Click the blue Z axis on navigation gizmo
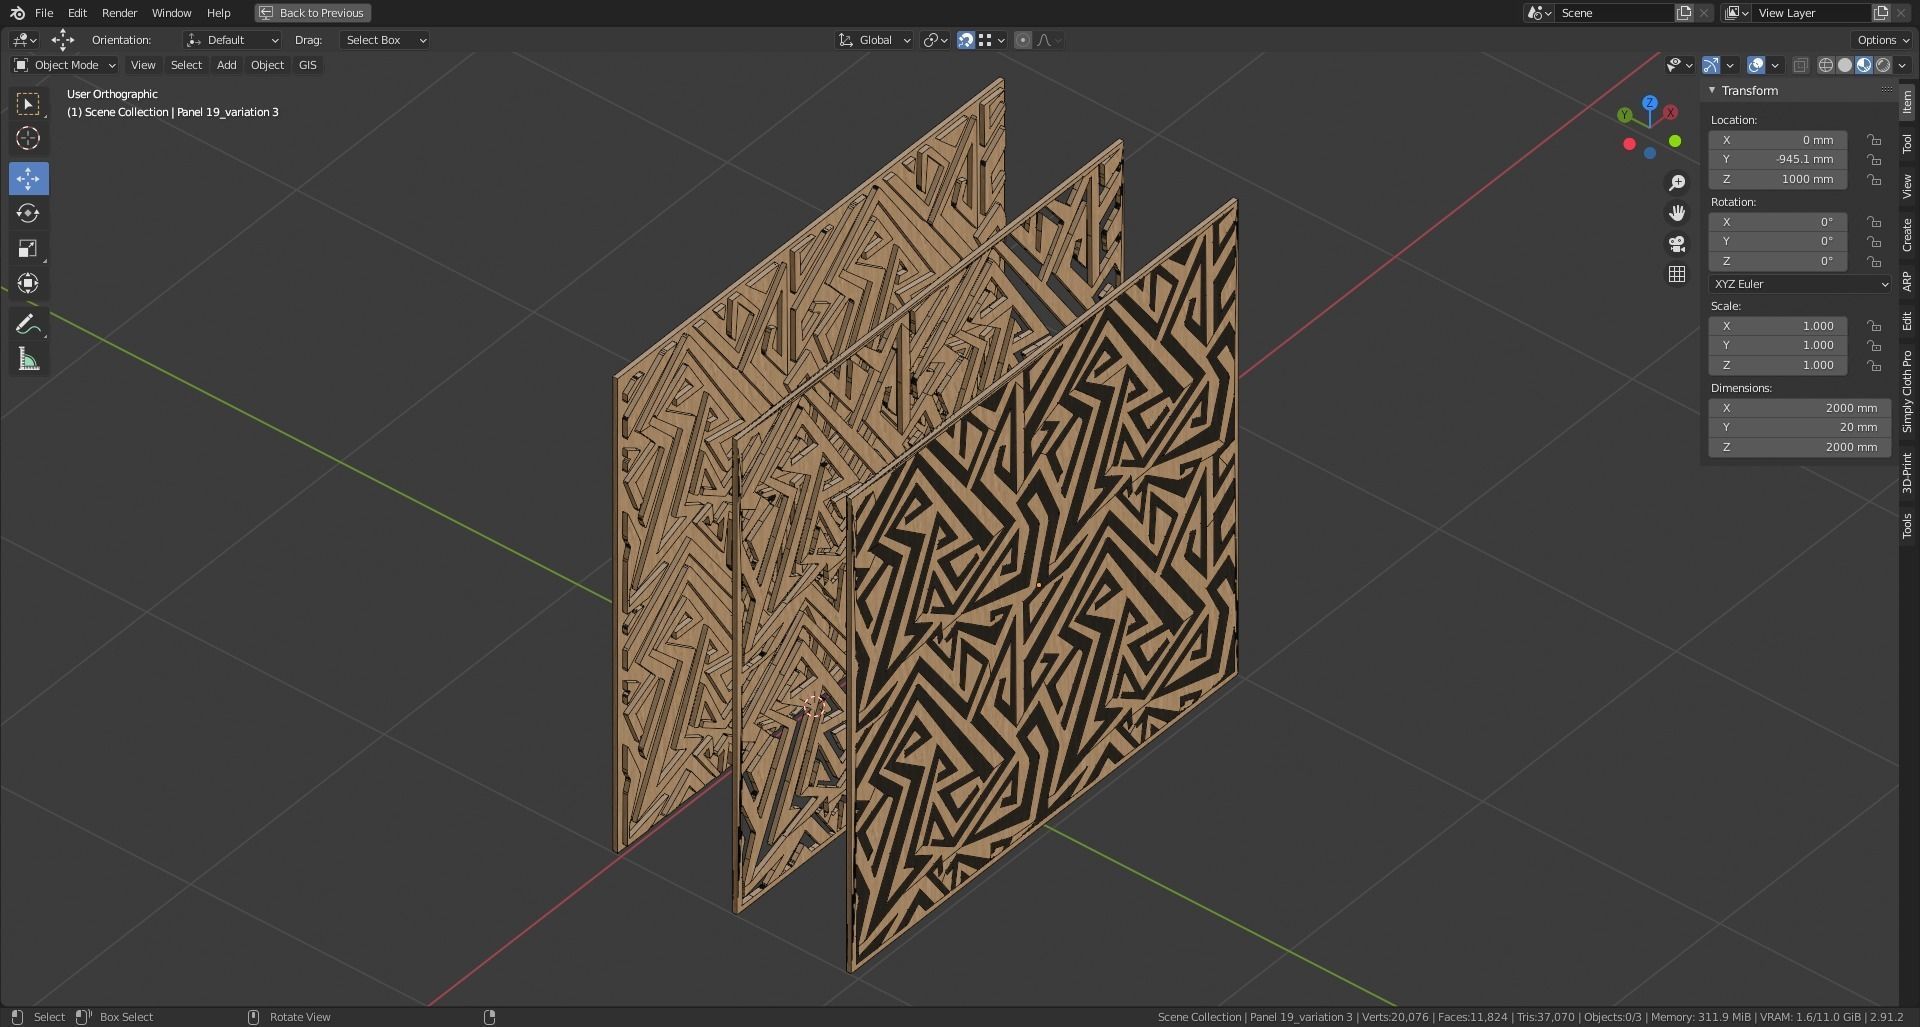Image resolution: width=1920 pixels, height=1027 pixels. 1650,103
